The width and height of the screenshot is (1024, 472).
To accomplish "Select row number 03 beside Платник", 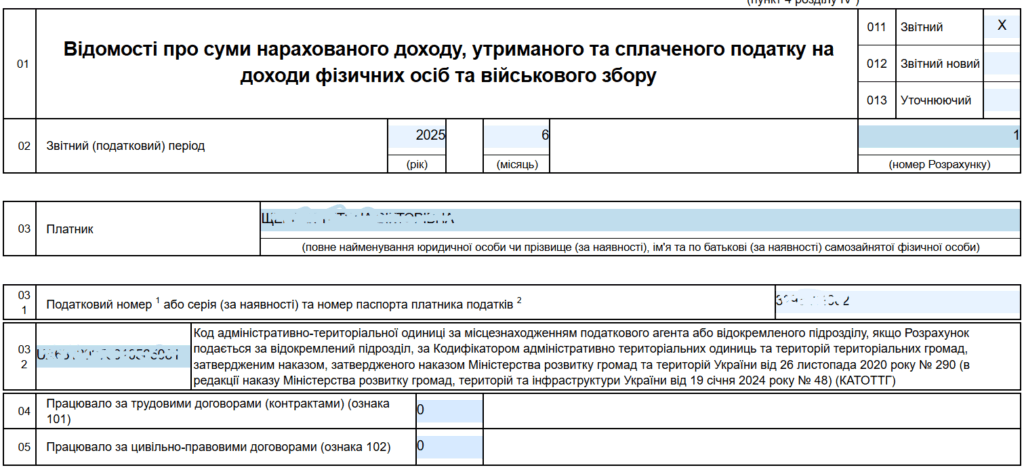I will coord(23,229).
